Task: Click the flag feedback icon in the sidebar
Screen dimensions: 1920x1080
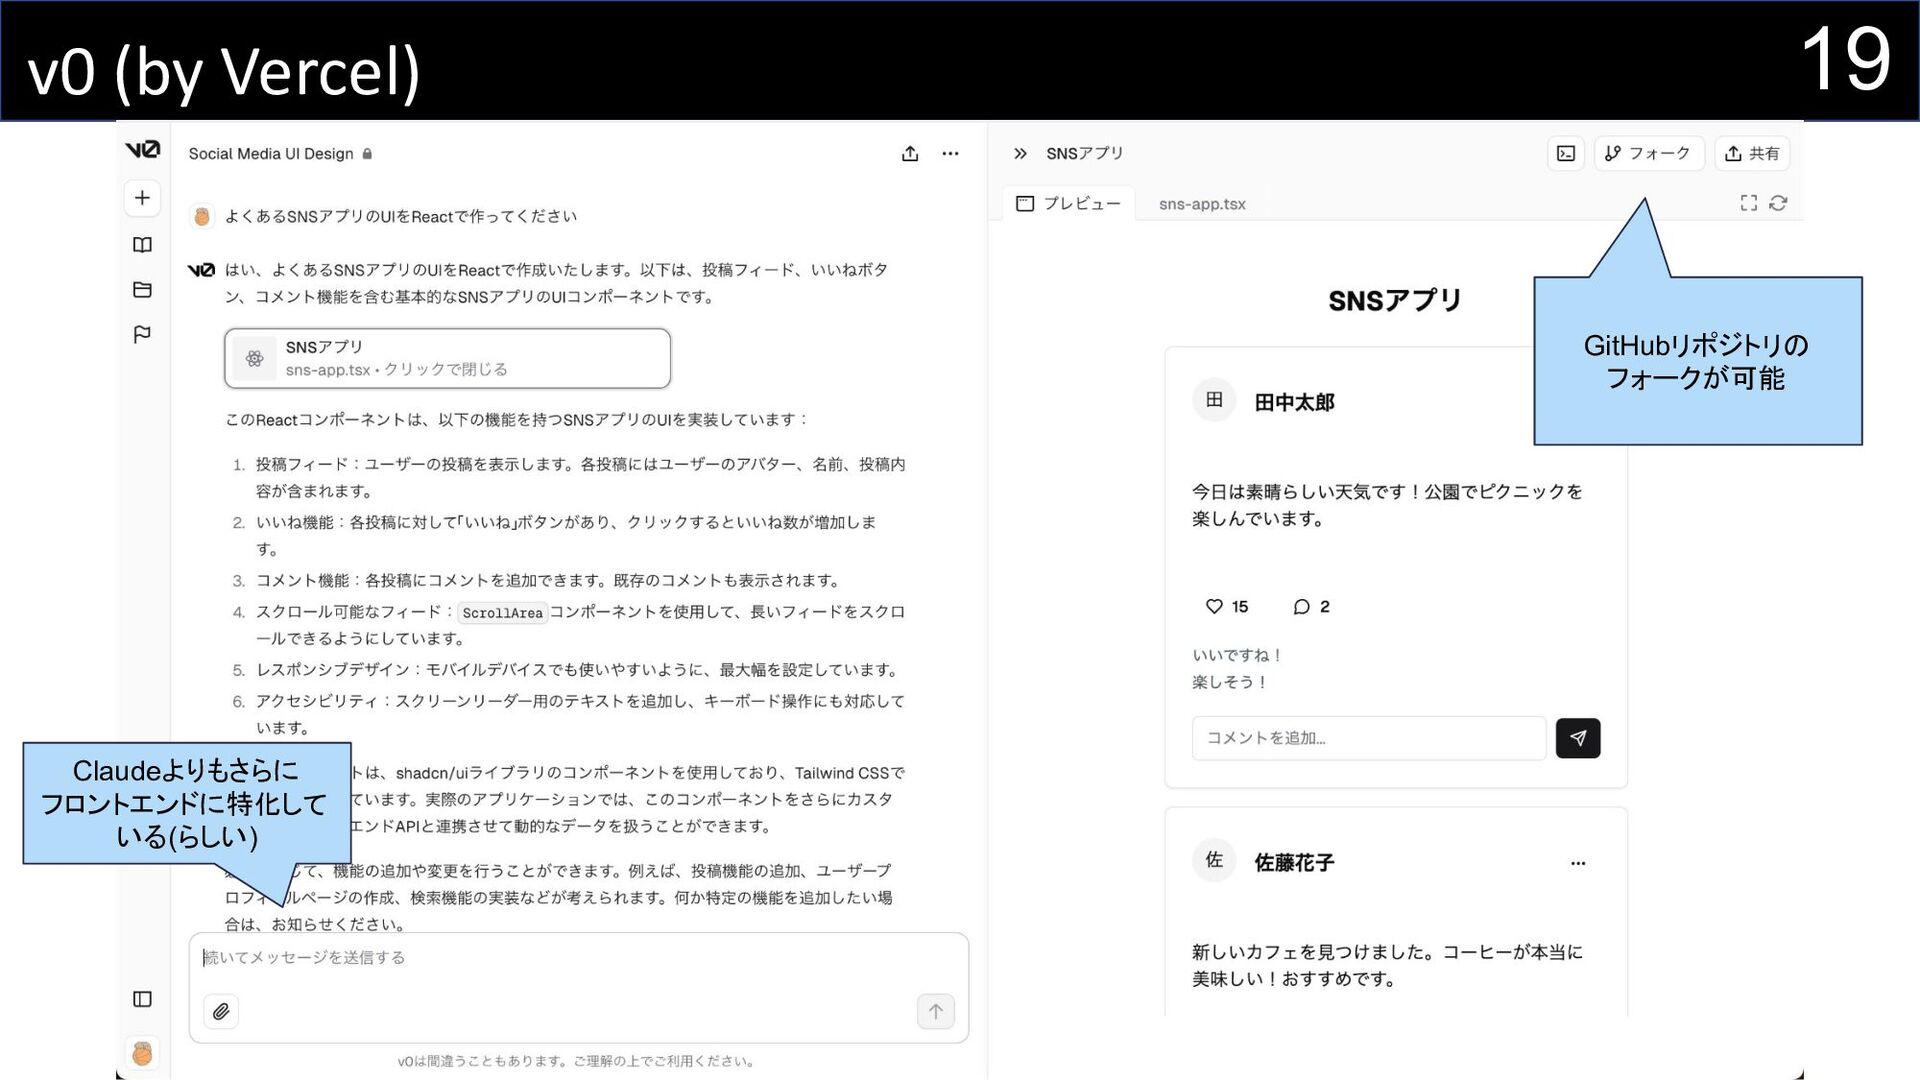Action: pos(142,334)
